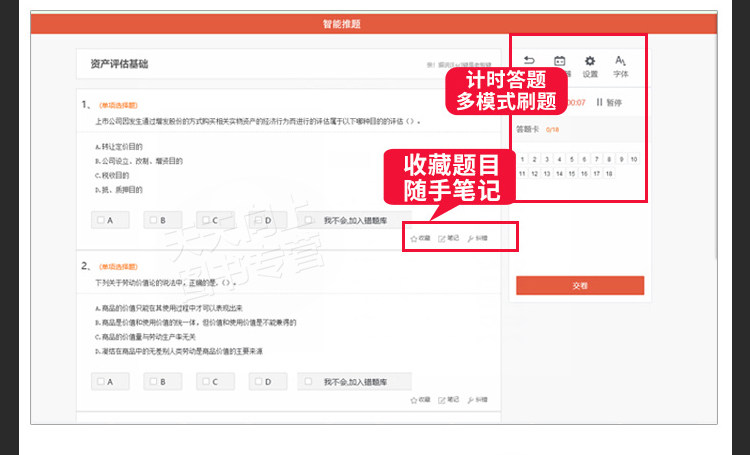
Task: Click question 2 option D starting with 凝结在商品中
Action: pos(179,351)
